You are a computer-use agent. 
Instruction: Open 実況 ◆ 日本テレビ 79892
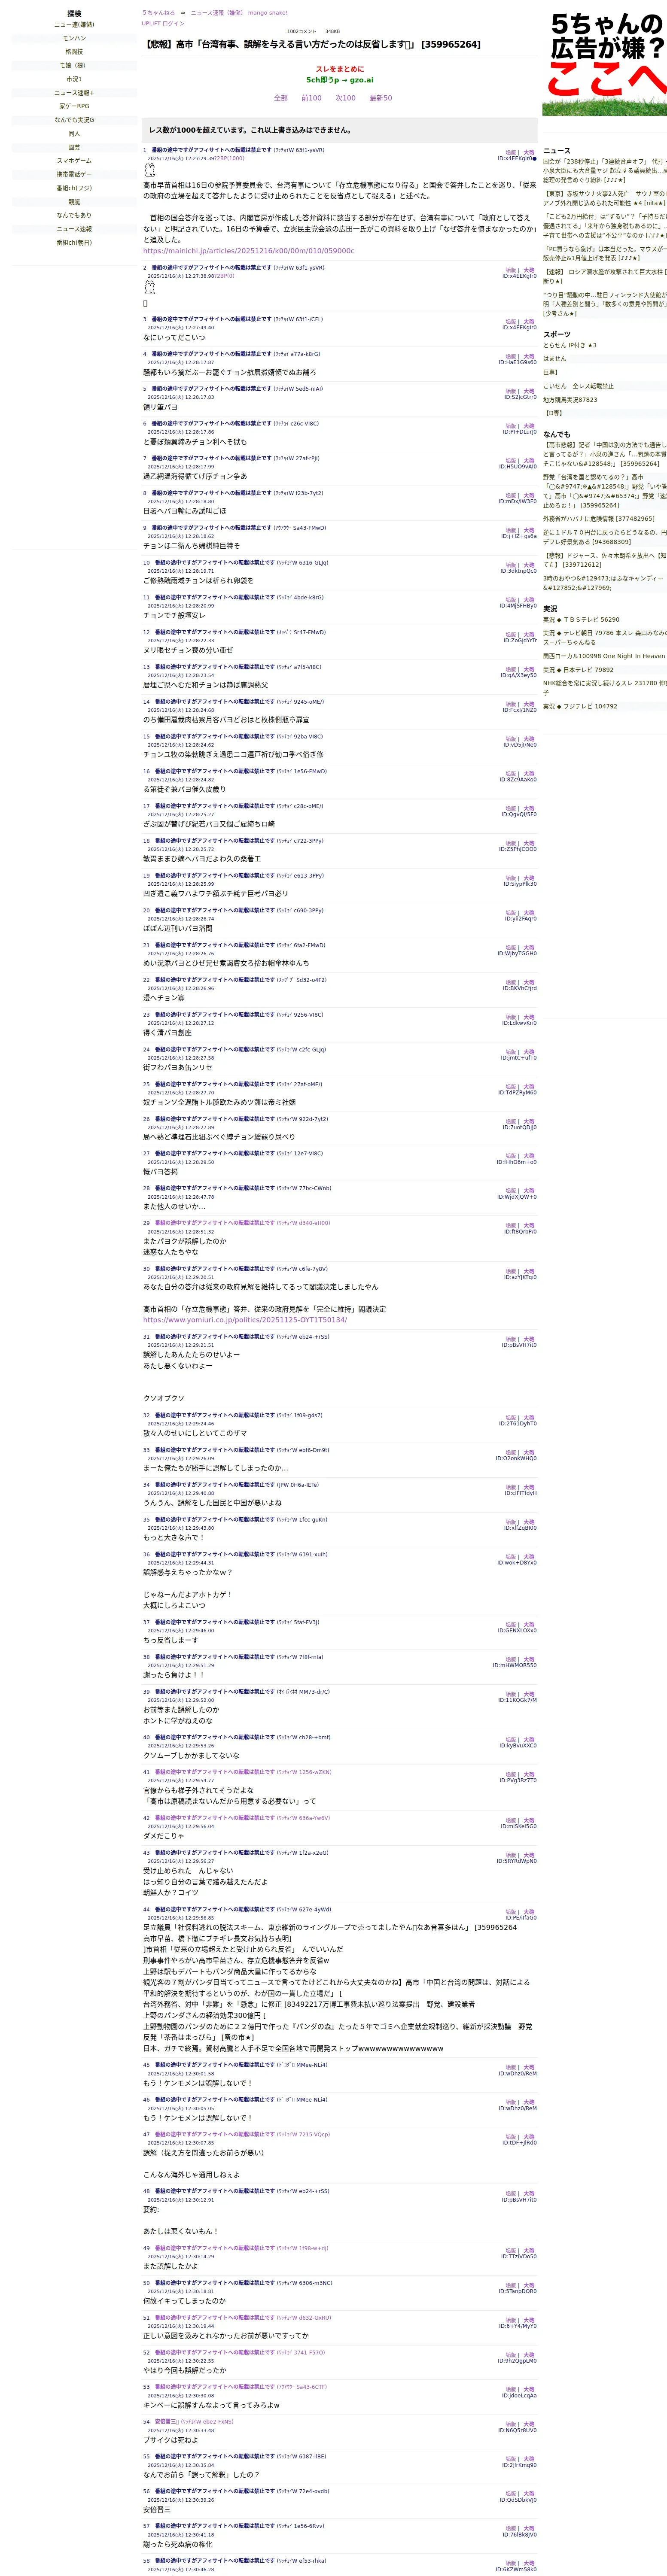578,670
